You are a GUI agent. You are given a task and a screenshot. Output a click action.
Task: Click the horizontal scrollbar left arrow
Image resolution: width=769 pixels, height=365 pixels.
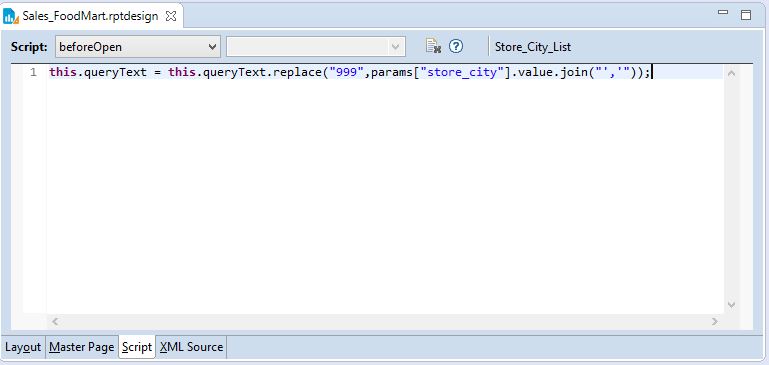(x=54, y=321)
